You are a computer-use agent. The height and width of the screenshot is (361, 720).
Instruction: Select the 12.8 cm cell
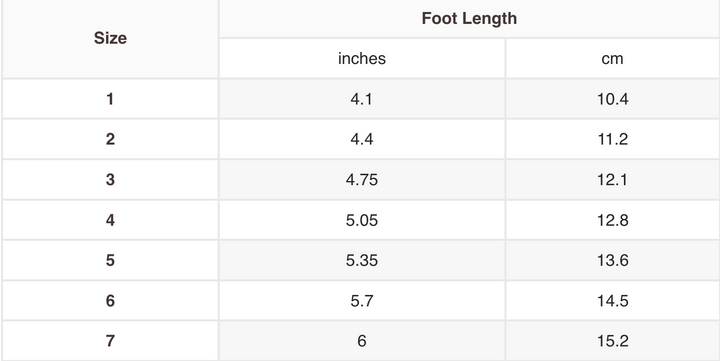coord(613,220)
